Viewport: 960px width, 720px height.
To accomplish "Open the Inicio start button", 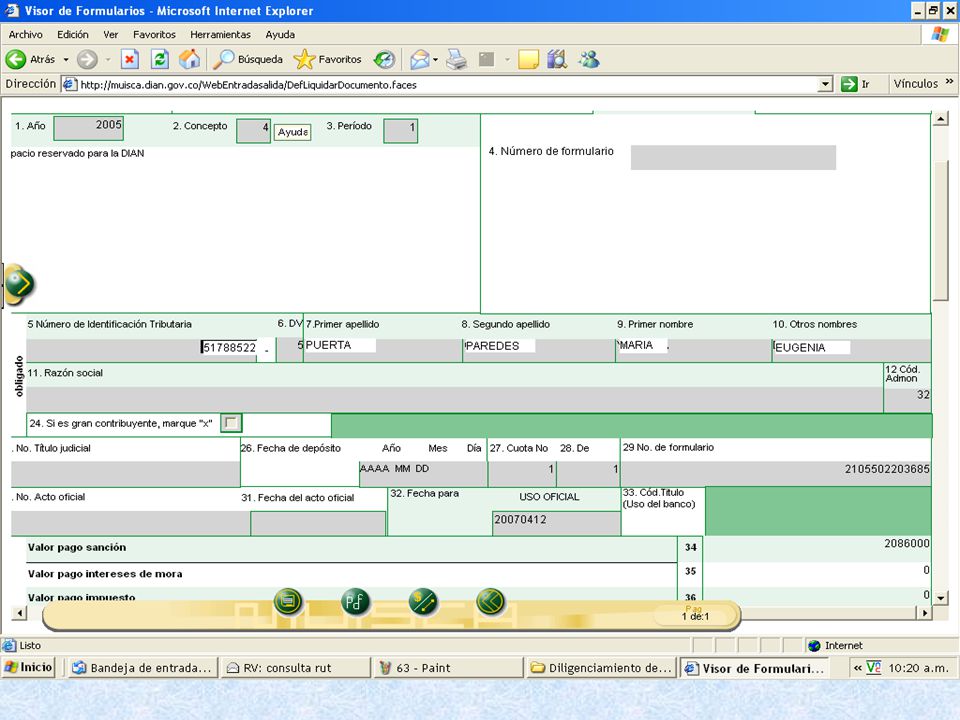I will tap(28, 667).
